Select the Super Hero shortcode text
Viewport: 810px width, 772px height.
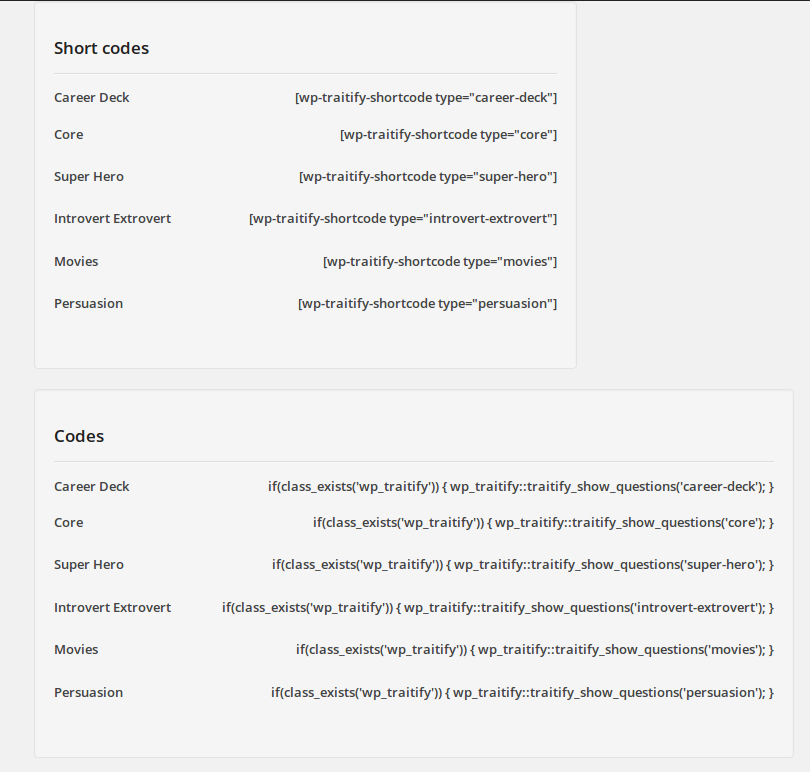coord(428,177)
